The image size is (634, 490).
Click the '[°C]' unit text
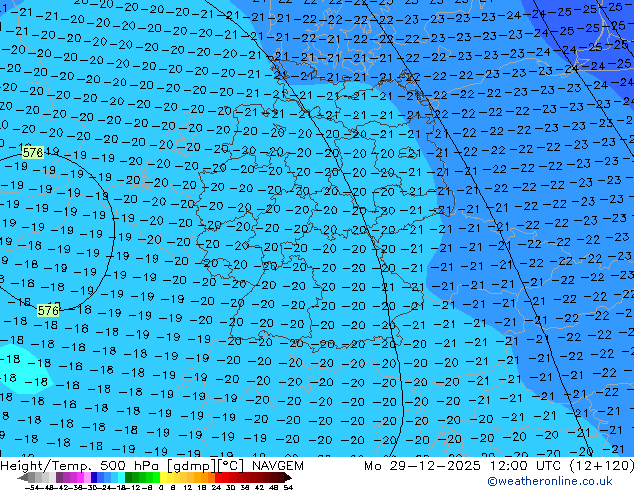(x=231, y=466)
